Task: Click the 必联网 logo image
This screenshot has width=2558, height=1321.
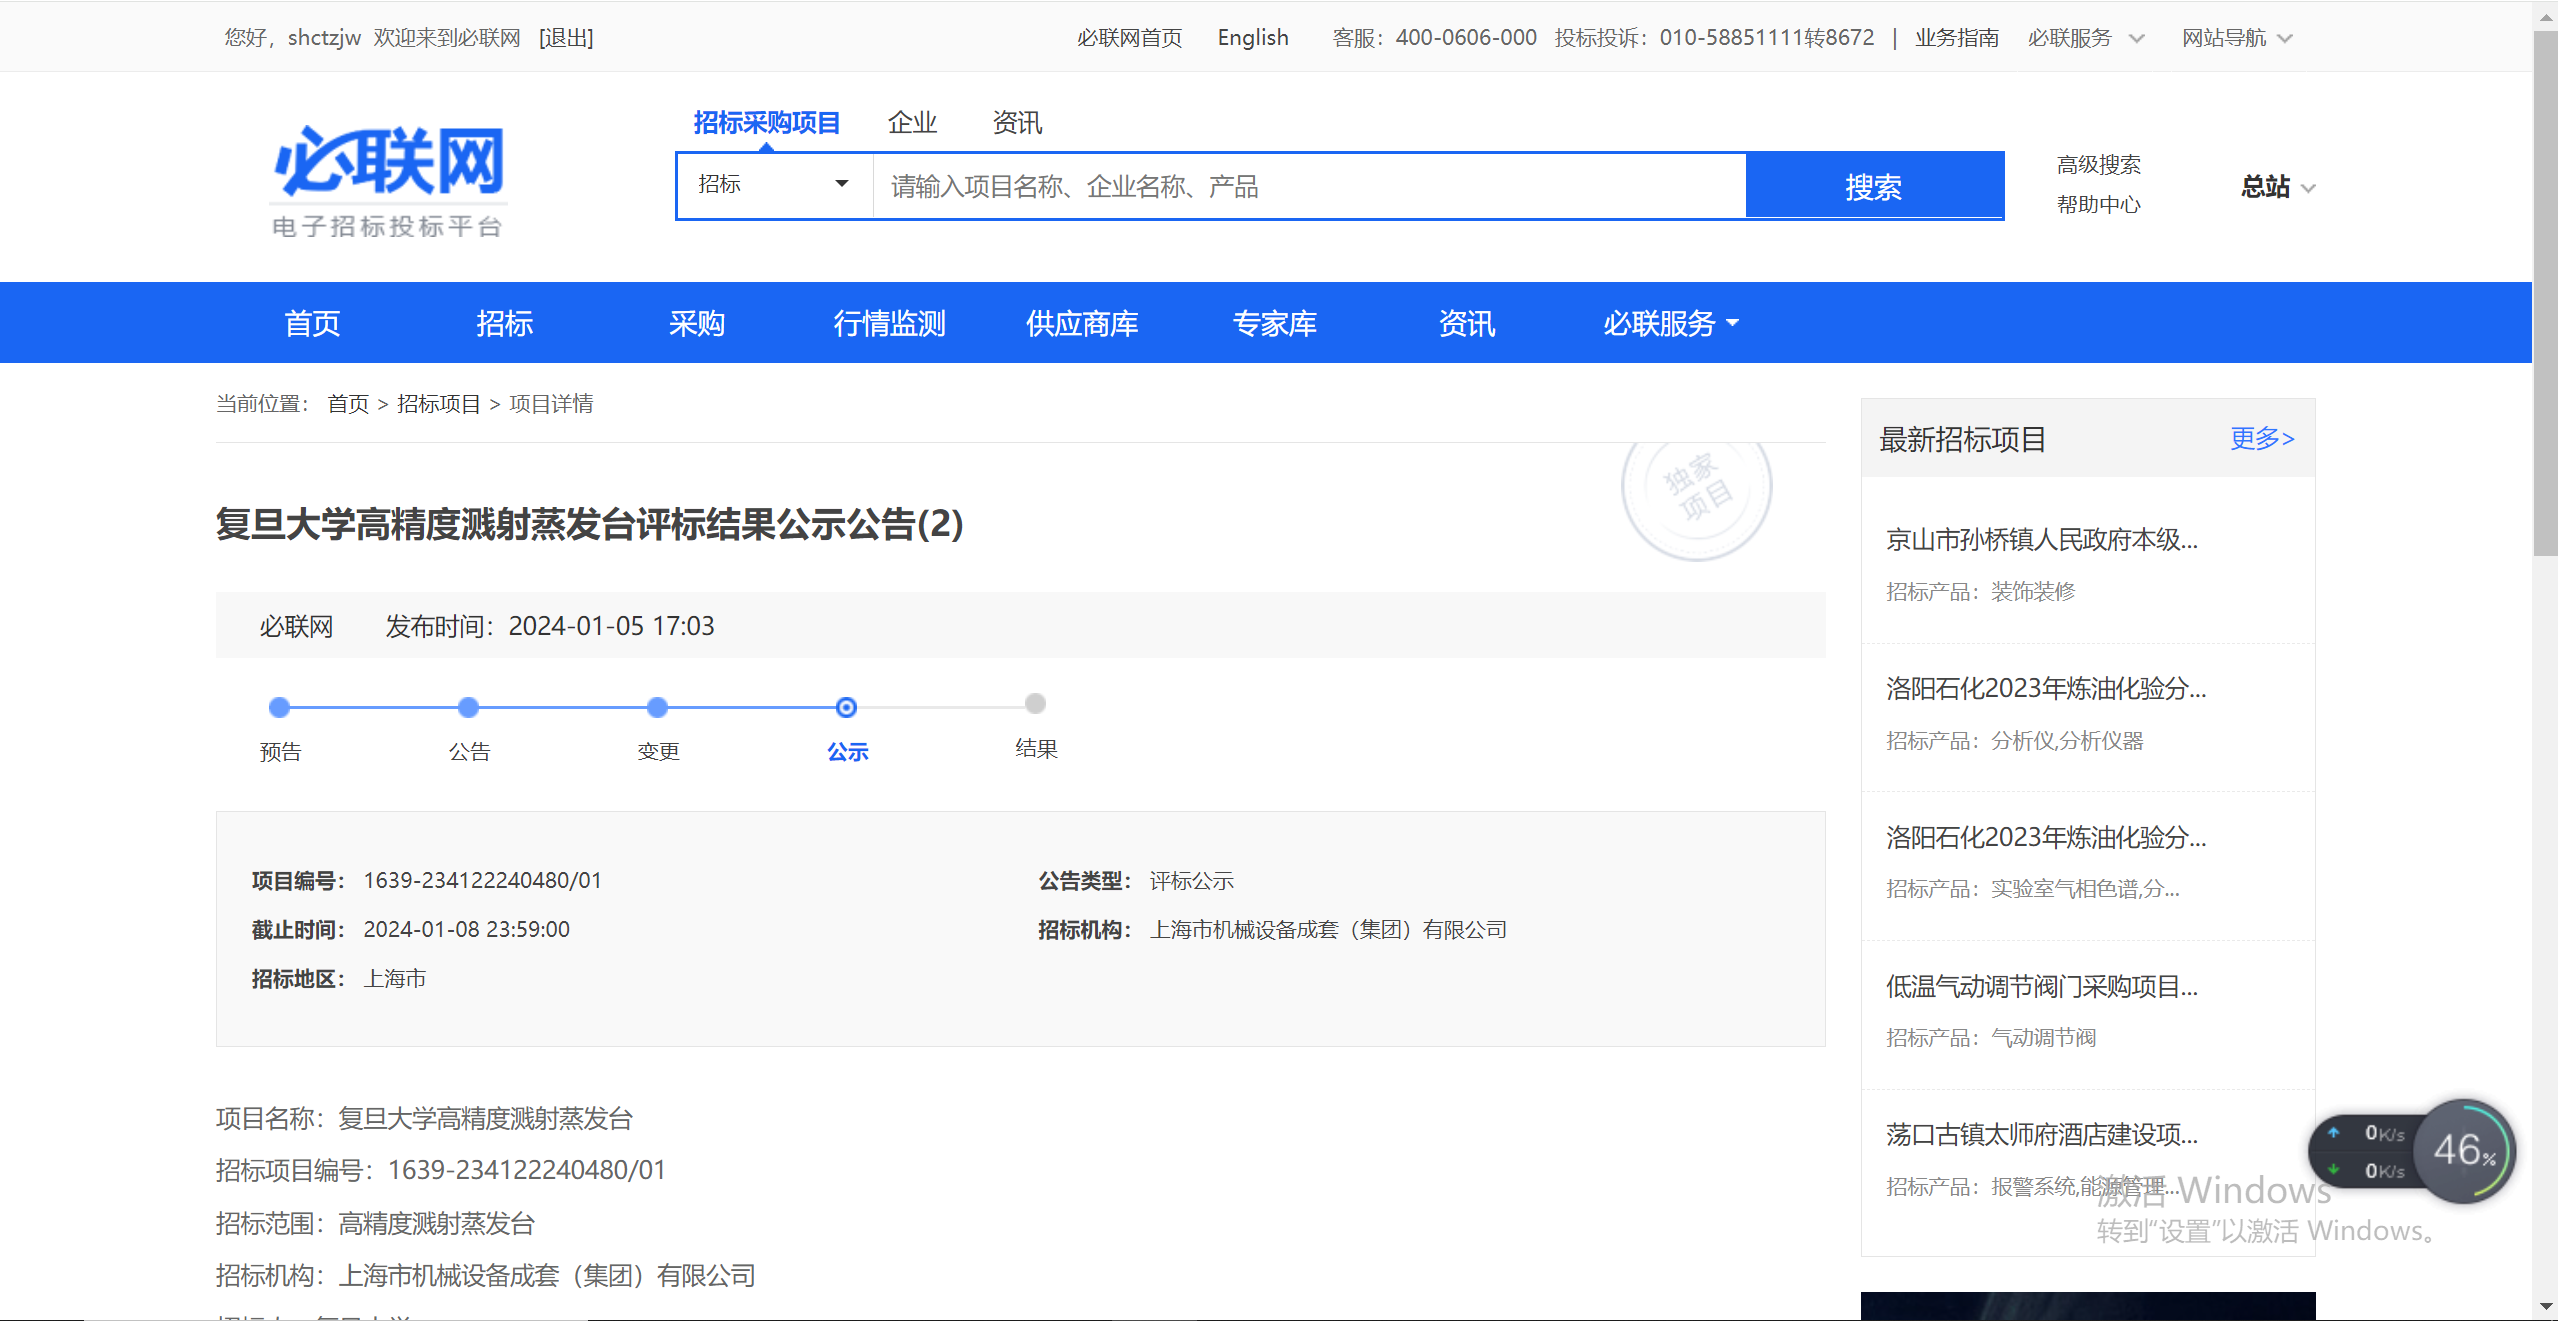Action: [388, 180]
